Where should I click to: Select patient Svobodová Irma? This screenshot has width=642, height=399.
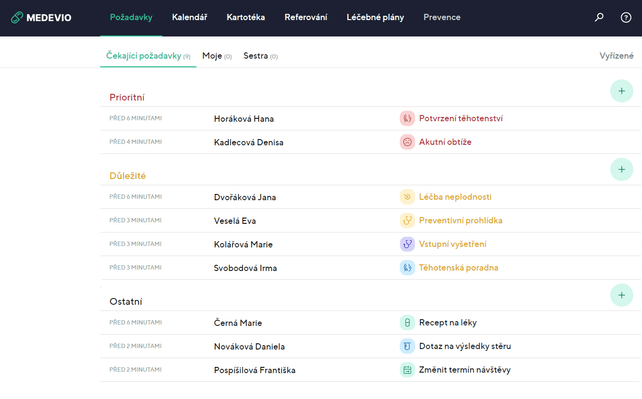click(x=245, y=268)
